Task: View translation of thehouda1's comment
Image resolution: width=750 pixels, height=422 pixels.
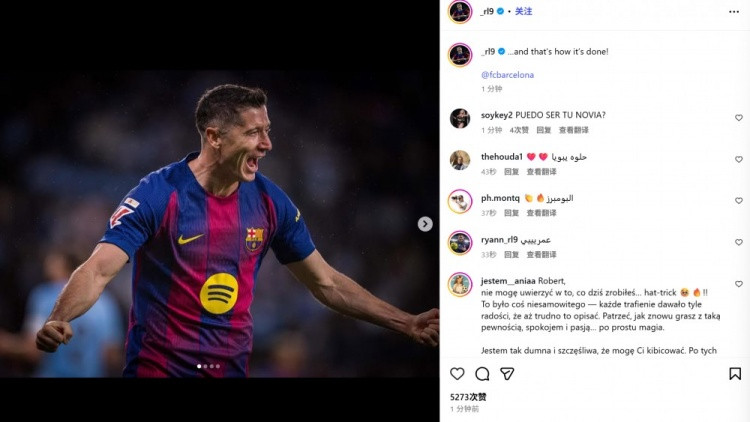Action: pos(541,171)
